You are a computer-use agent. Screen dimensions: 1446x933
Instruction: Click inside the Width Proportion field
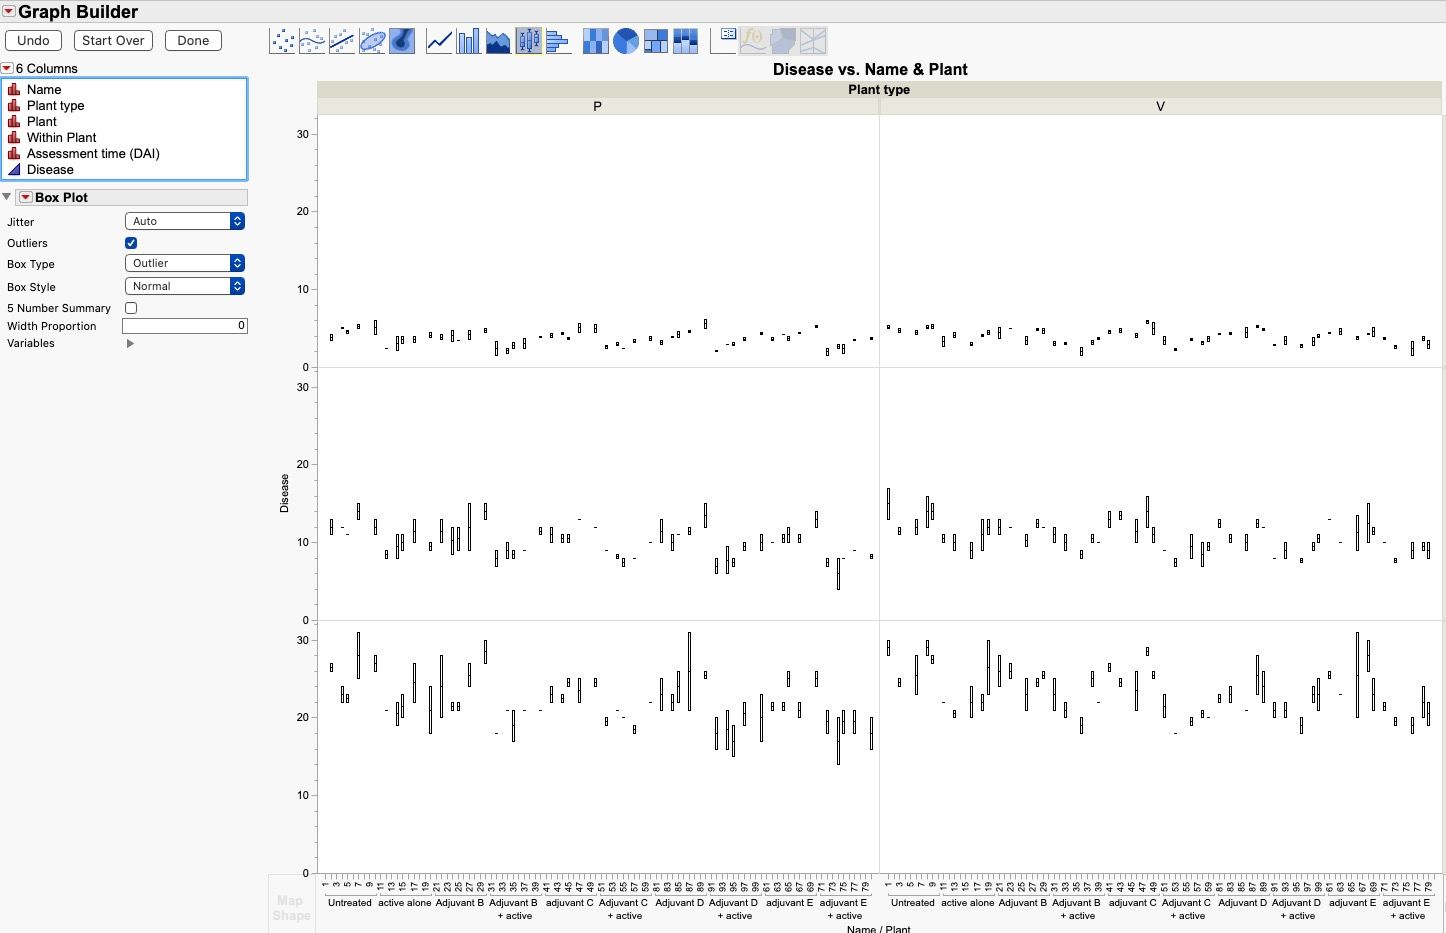pos(185,325)
